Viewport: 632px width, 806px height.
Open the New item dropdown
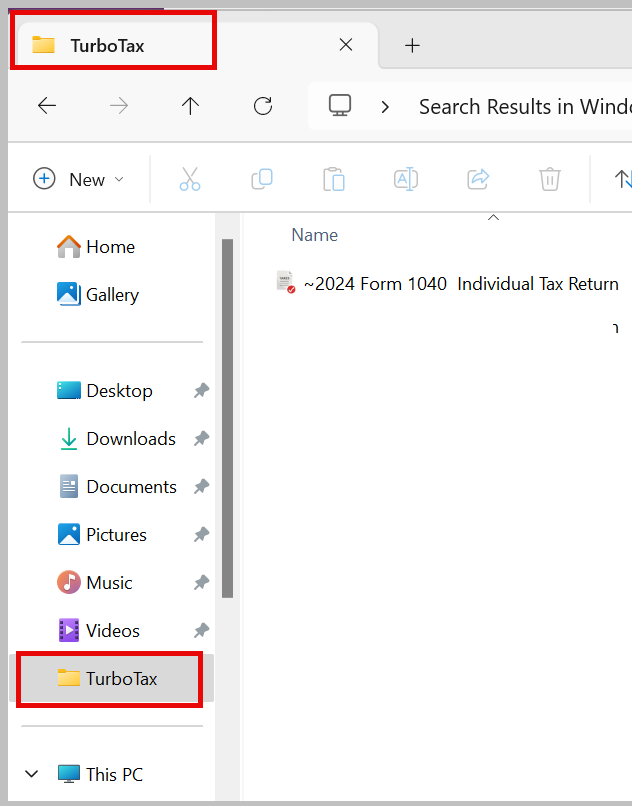point(79,179)
